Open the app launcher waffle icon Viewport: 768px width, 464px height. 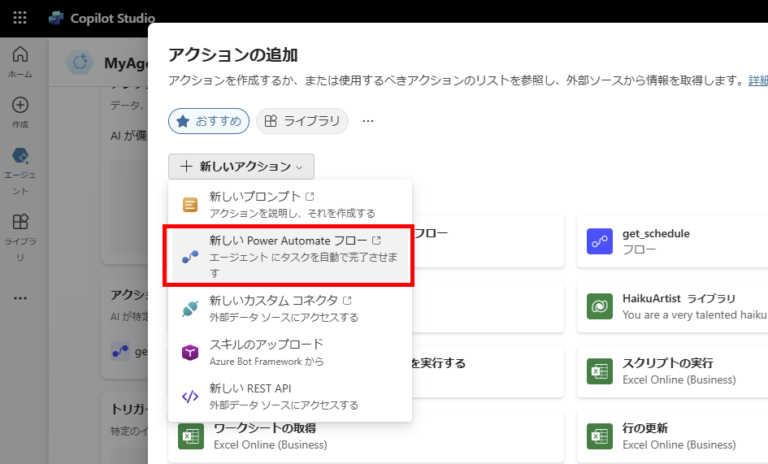point(20,18)
